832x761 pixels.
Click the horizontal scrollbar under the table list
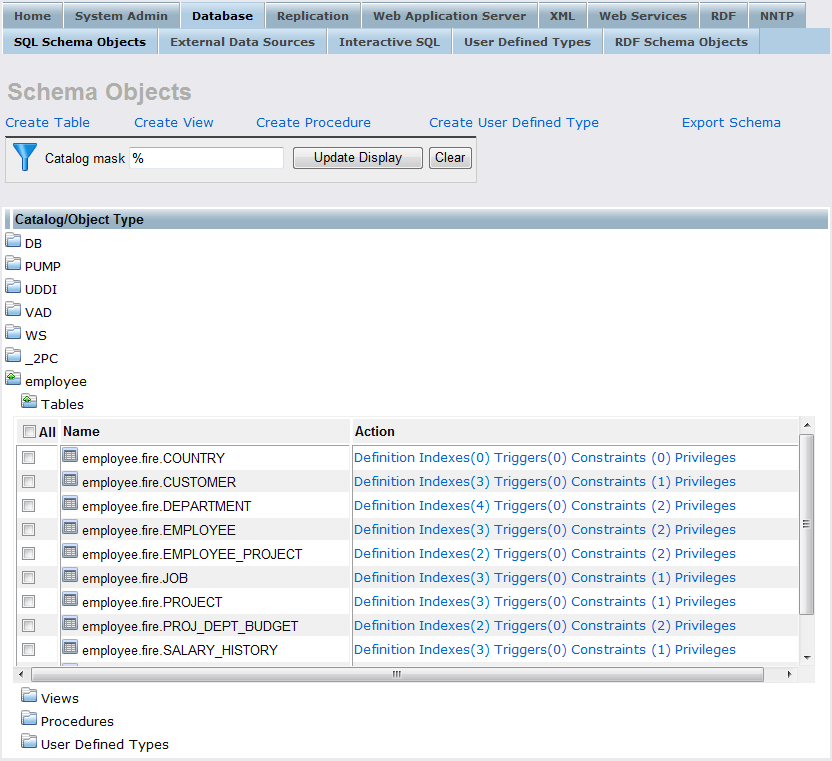click(396, 674)
